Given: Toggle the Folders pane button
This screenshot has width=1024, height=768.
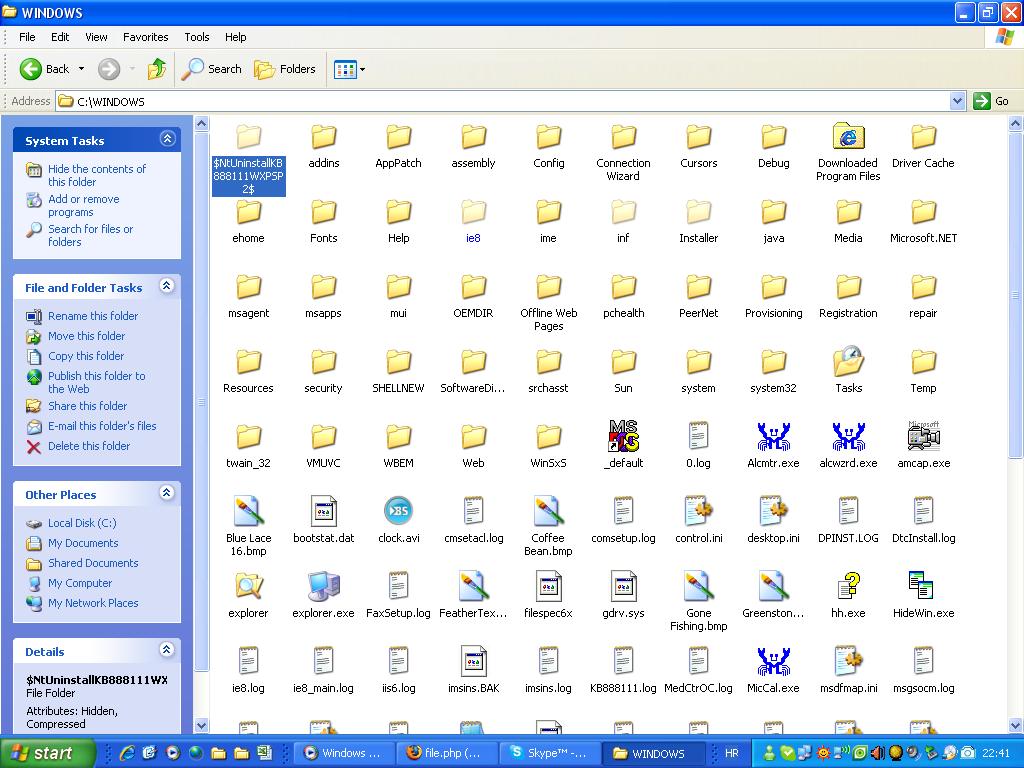Looking at the screenshot, I should (x=285, y=69).
